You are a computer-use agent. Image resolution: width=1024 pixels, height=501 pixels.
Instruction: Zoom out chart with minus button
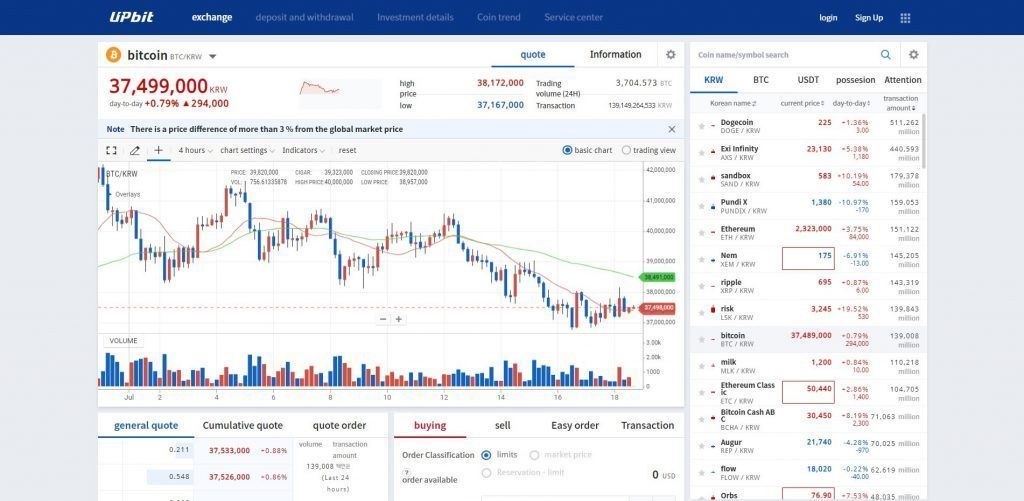coord(383,319)
